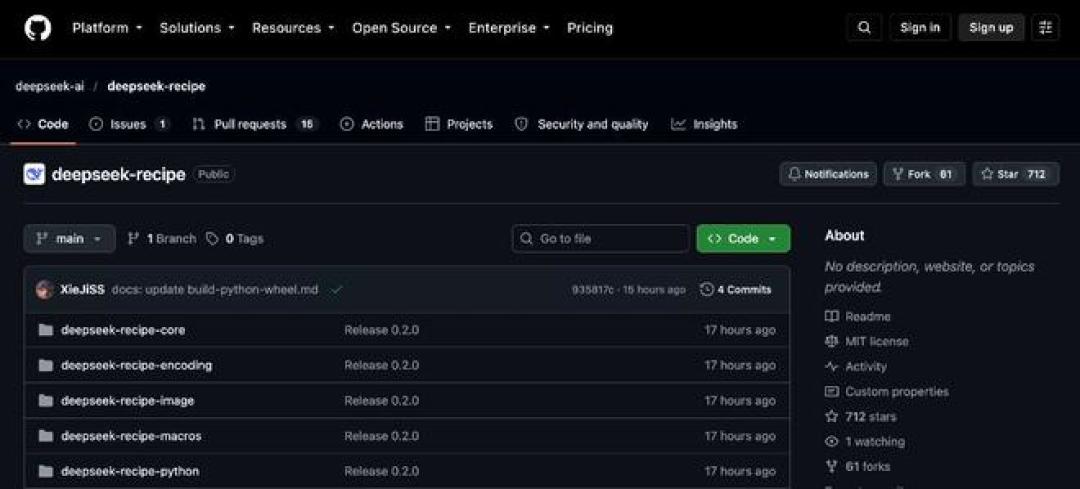The height and width of the screenshot is (489, 1080).
Task: Open the Platform dropdown menu
Action: pyautogui.click(x=107, y=28)
